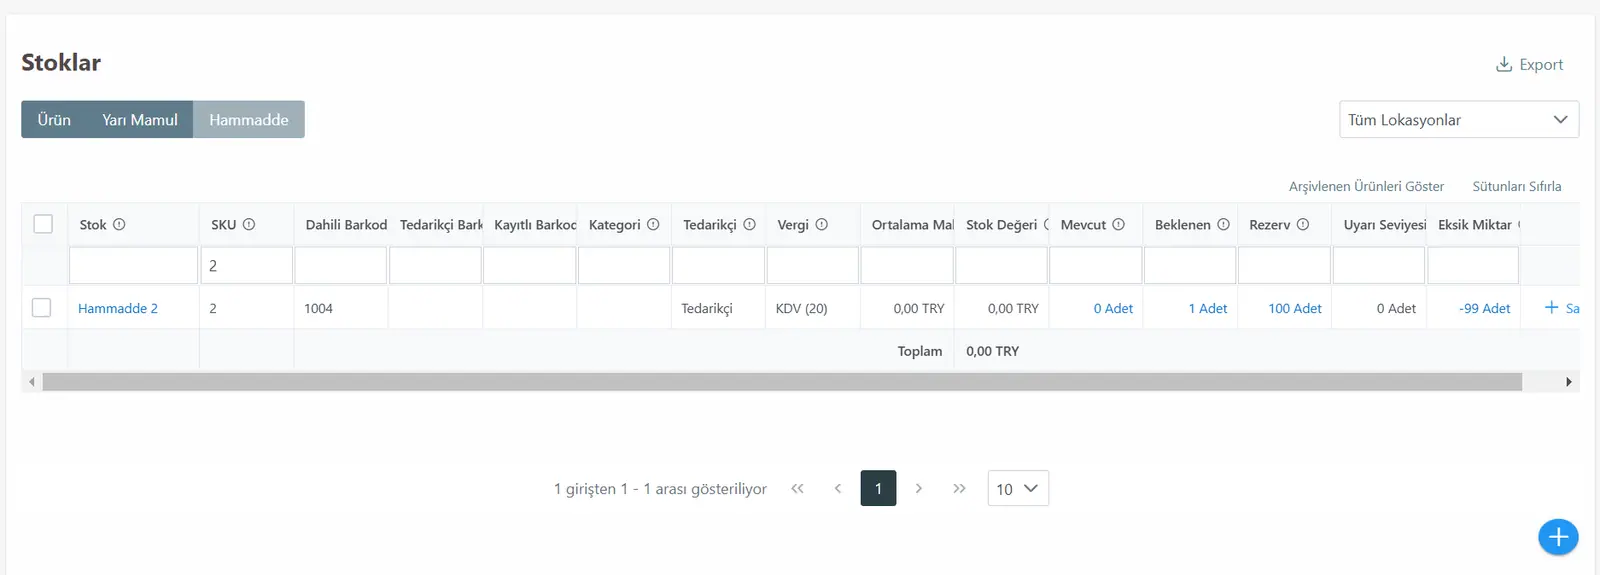Click the 0 Adet Mevcut value
Image resolution: width=1600 pixels, height=575 pixels.
1113,308
